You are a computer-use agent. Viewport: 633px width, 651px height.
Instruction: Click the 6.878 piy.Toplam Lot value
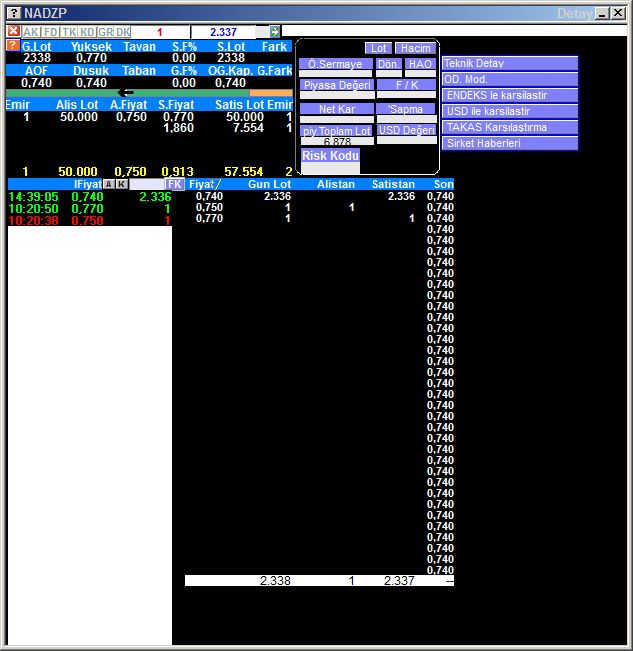337,142
